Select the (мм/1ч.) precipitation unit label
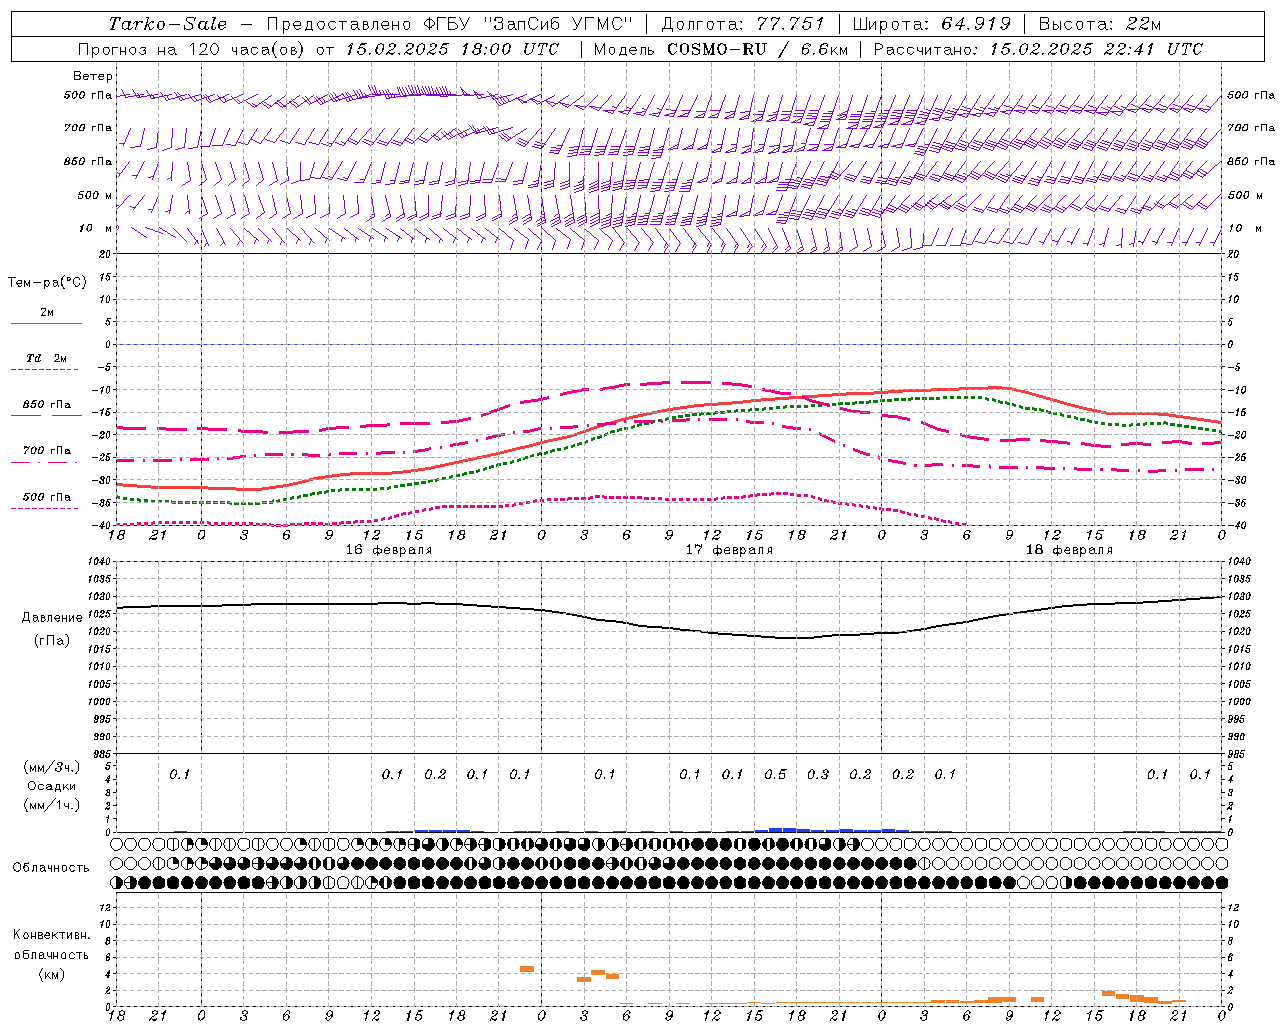 [x=52, y=805]
